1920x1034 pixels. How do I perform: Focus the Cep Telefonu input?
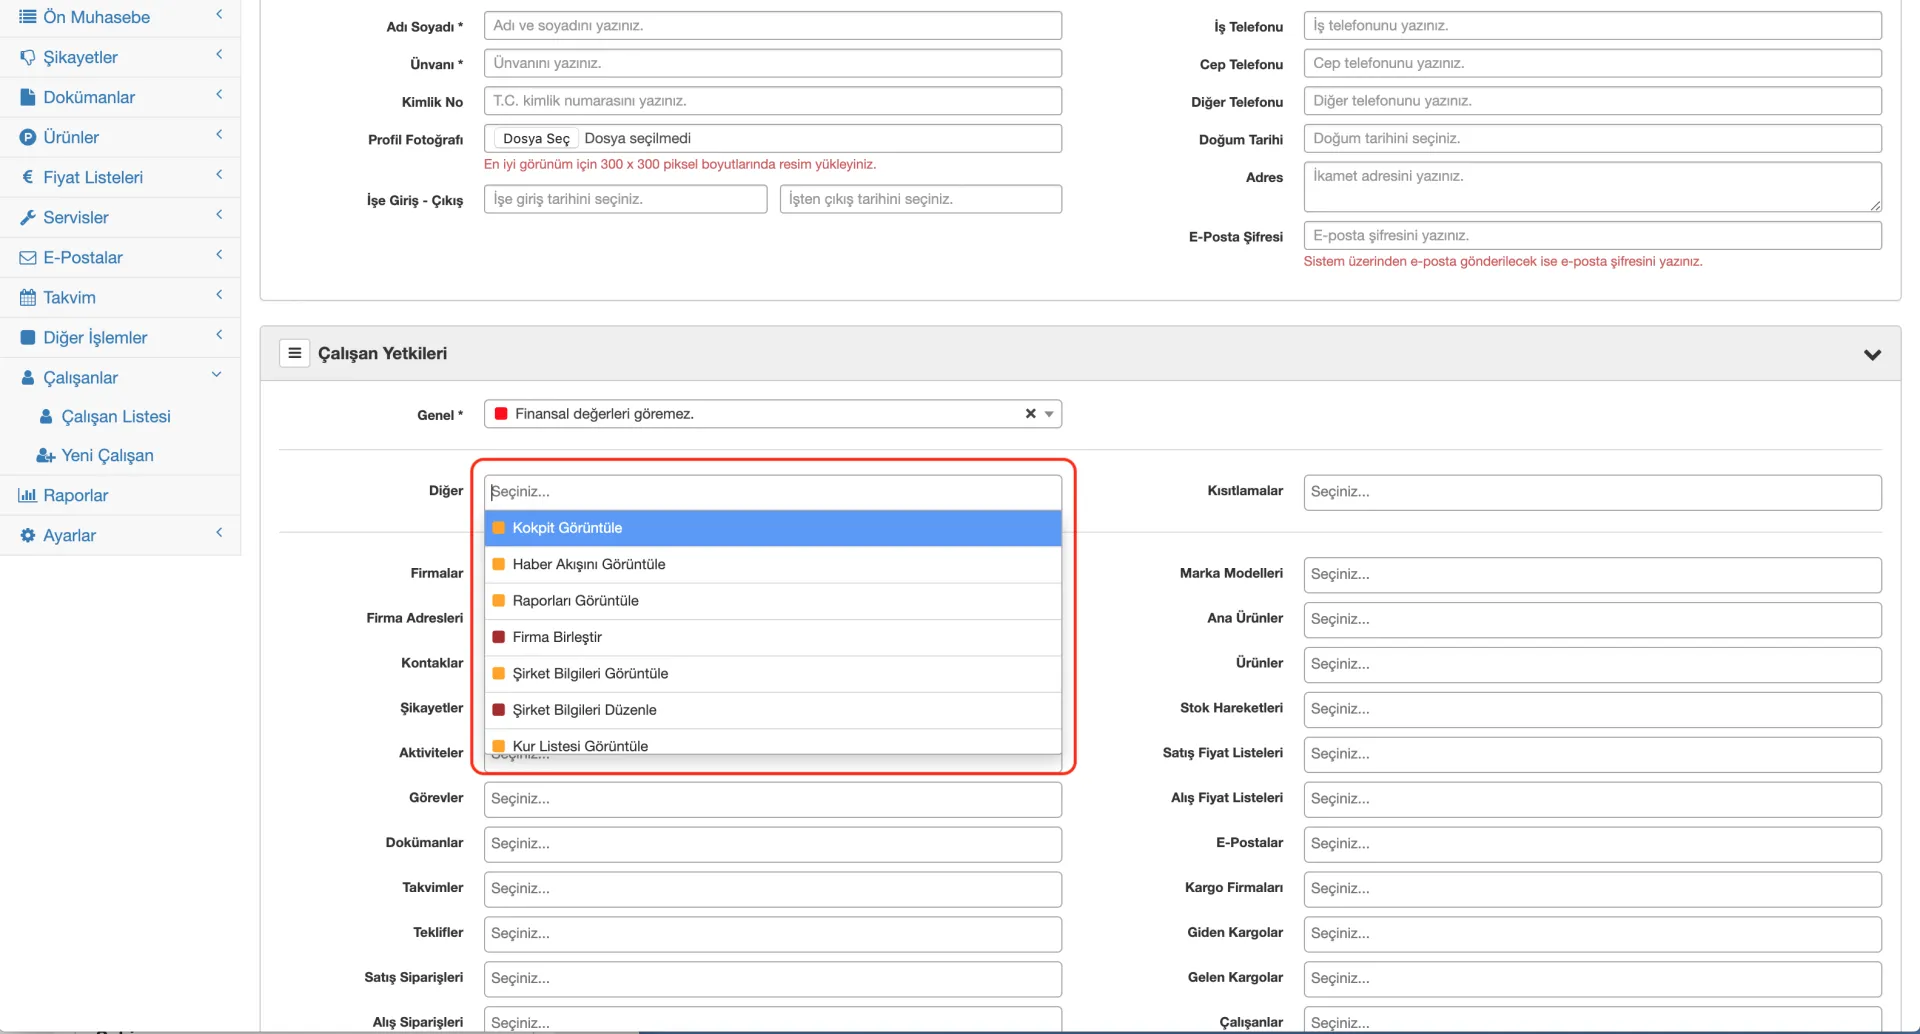[x=1592, y=63]
